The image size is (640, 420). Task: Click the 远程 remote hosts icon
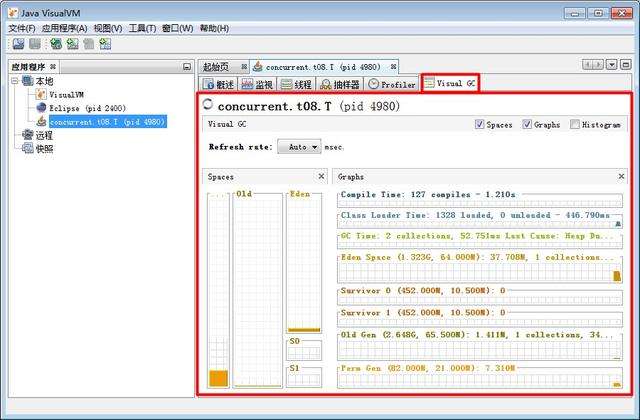click(x=28, y=135)
